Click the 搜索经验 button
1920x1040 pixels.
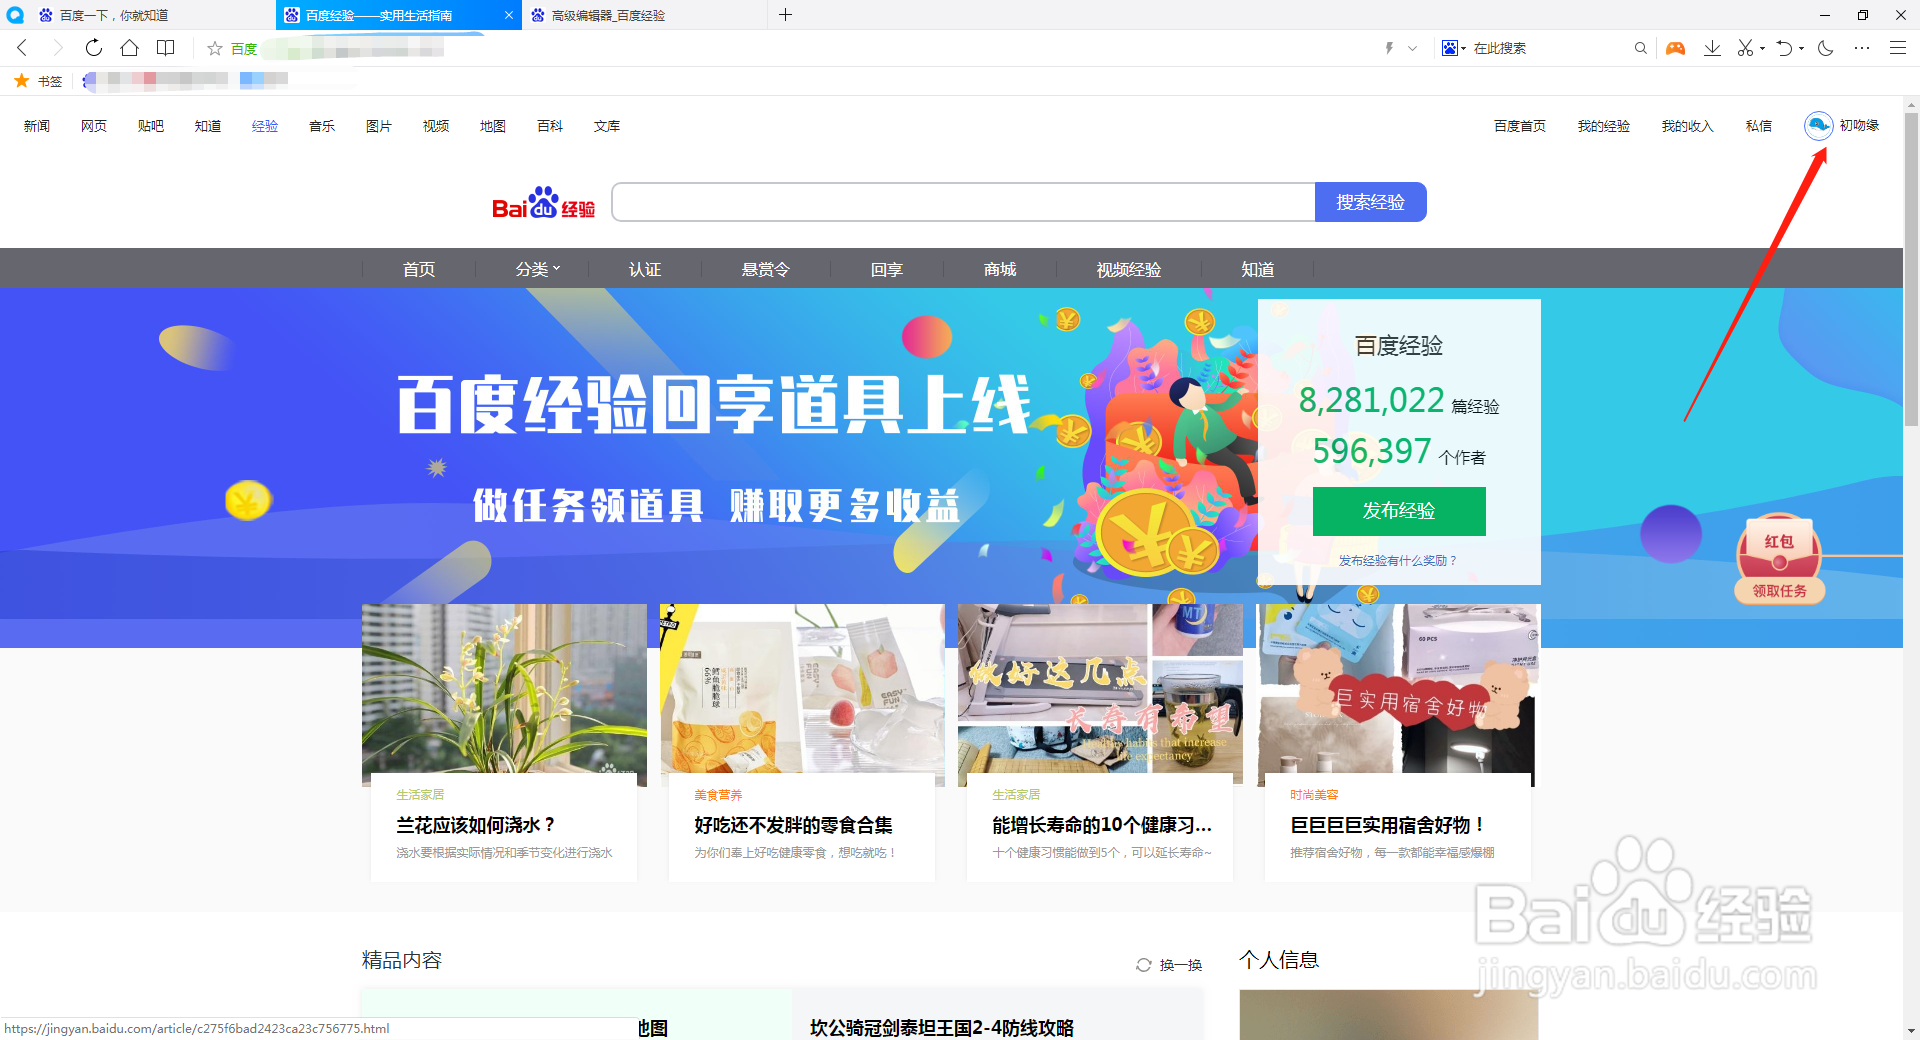[1371, 202]
